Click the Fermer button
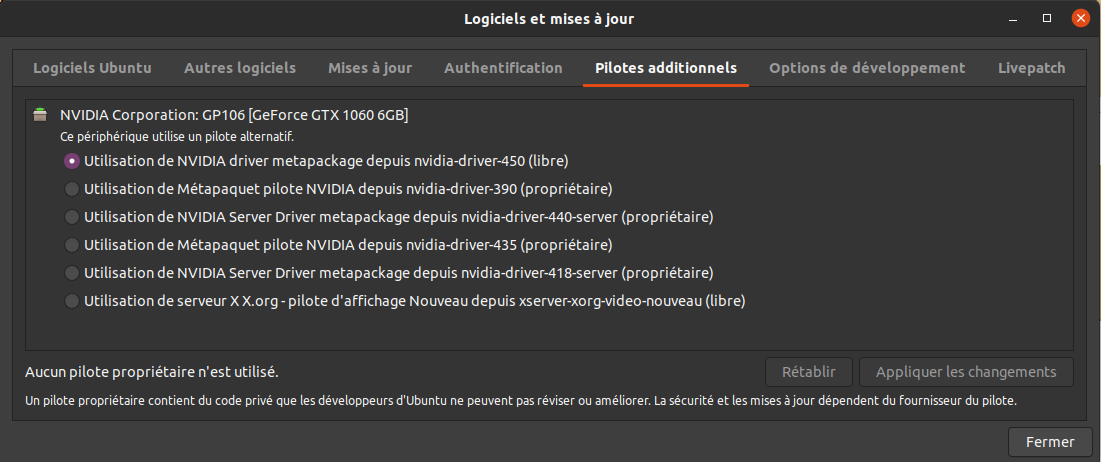This screenshot has width=1101, height=462. [x=1050, y=441]
